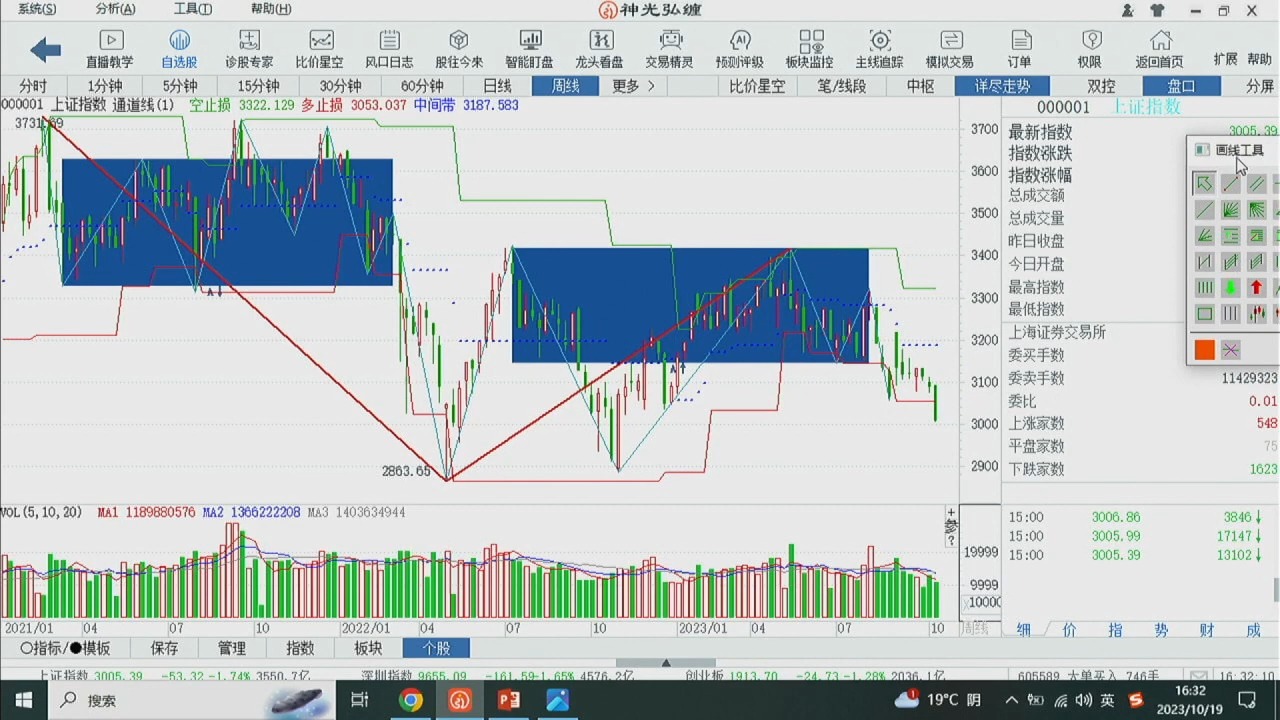1280x720 pixels.
Task: Toggle 盘口 panel view
Action: coord(1181,86)
